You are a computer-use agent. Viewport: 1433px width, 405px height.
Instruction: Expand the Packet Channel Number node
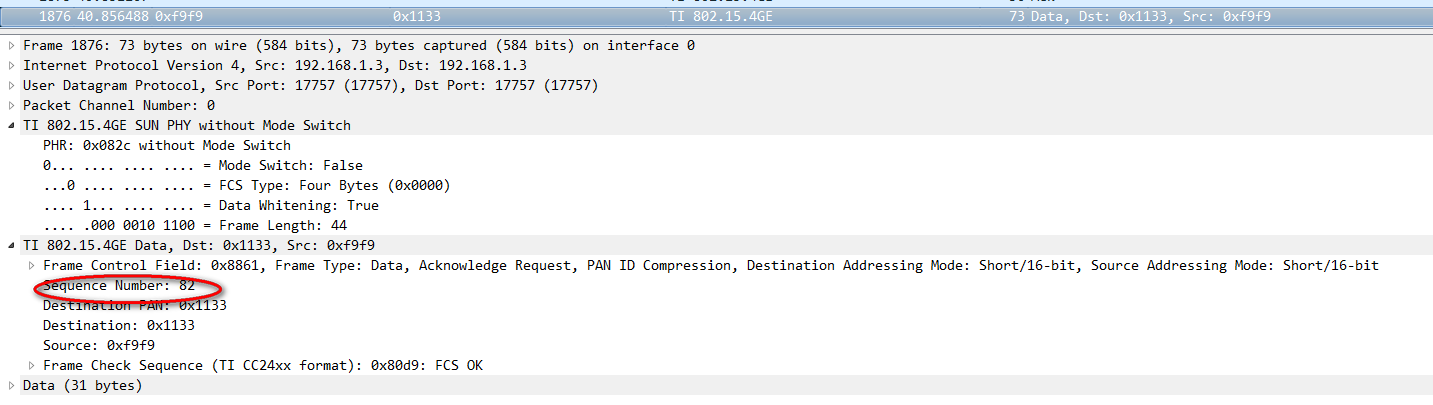click(x=11, y=106)
